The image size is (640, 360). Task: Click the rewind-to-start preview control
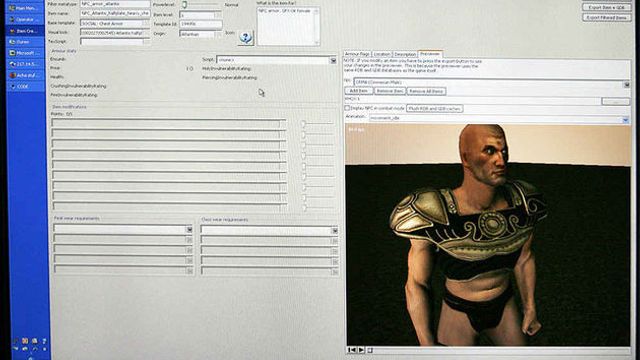click(x=351, y=350)
